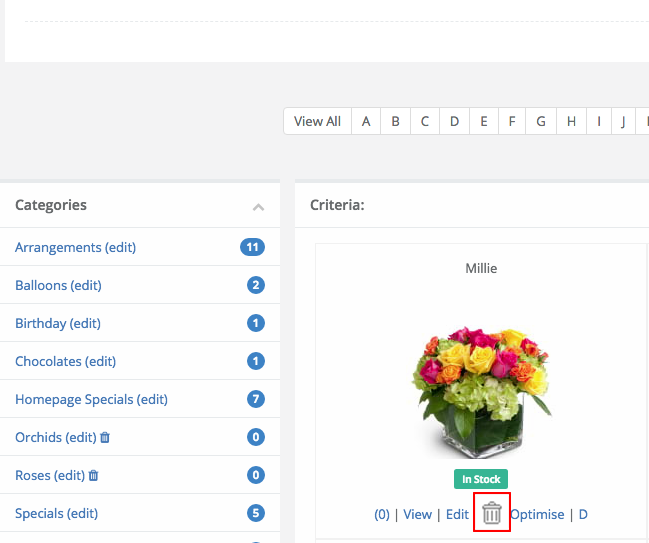Click the Criteria: heading

337,205
